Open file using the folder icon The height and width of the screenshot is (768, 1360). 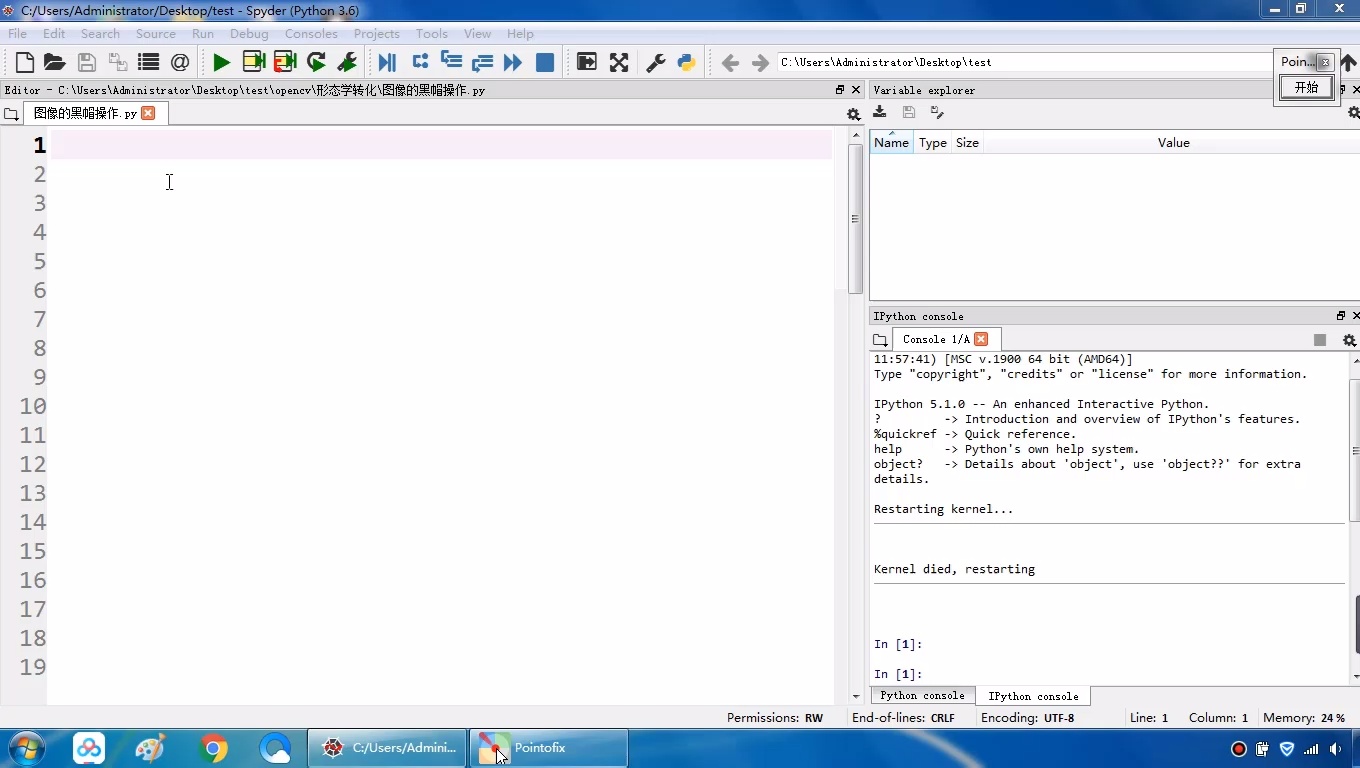[55, 63]
